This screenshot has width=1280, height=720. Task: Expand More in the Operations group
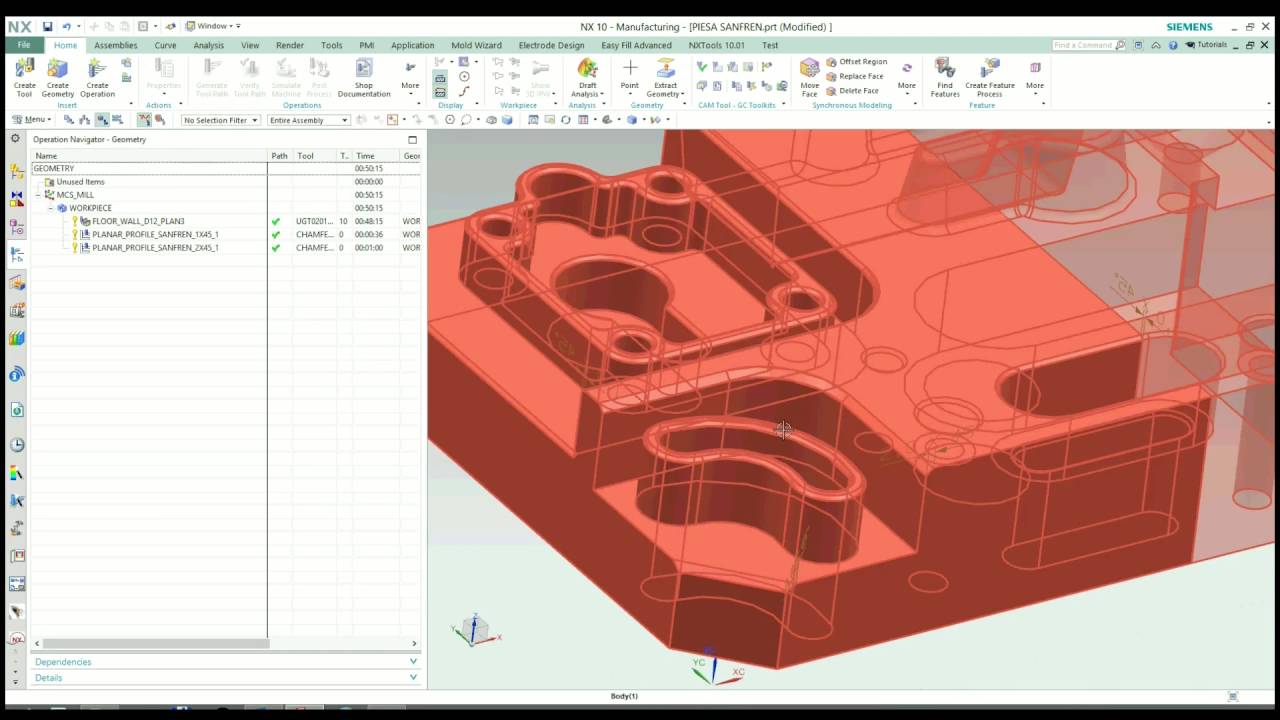(x=410, y=77)
